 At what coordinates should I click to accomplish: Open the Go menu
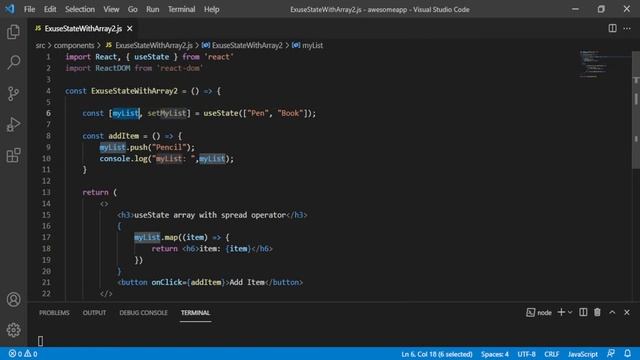(x=133, y=9)
